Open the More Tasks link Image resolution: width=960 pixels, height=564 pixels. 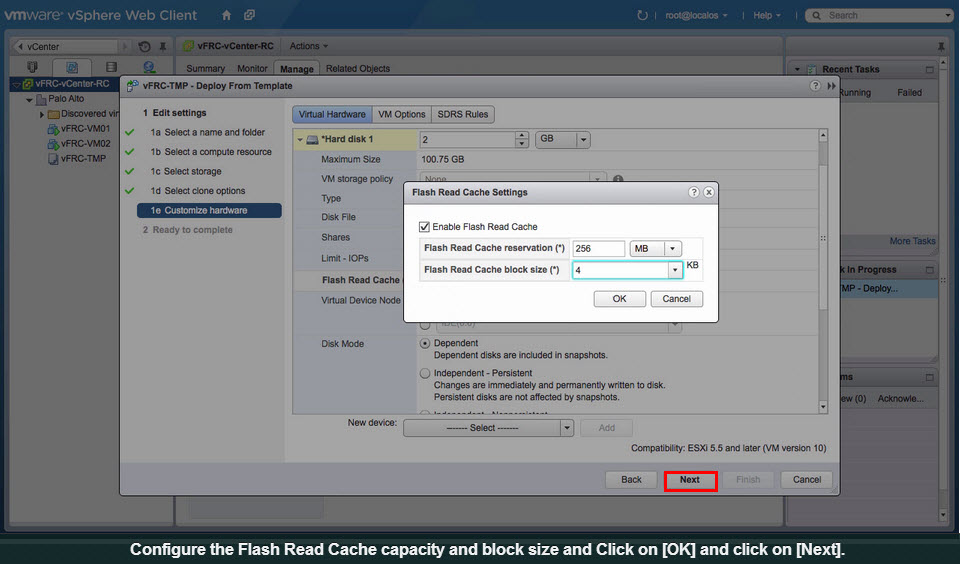pyautogui.click(x=912, y=241)
